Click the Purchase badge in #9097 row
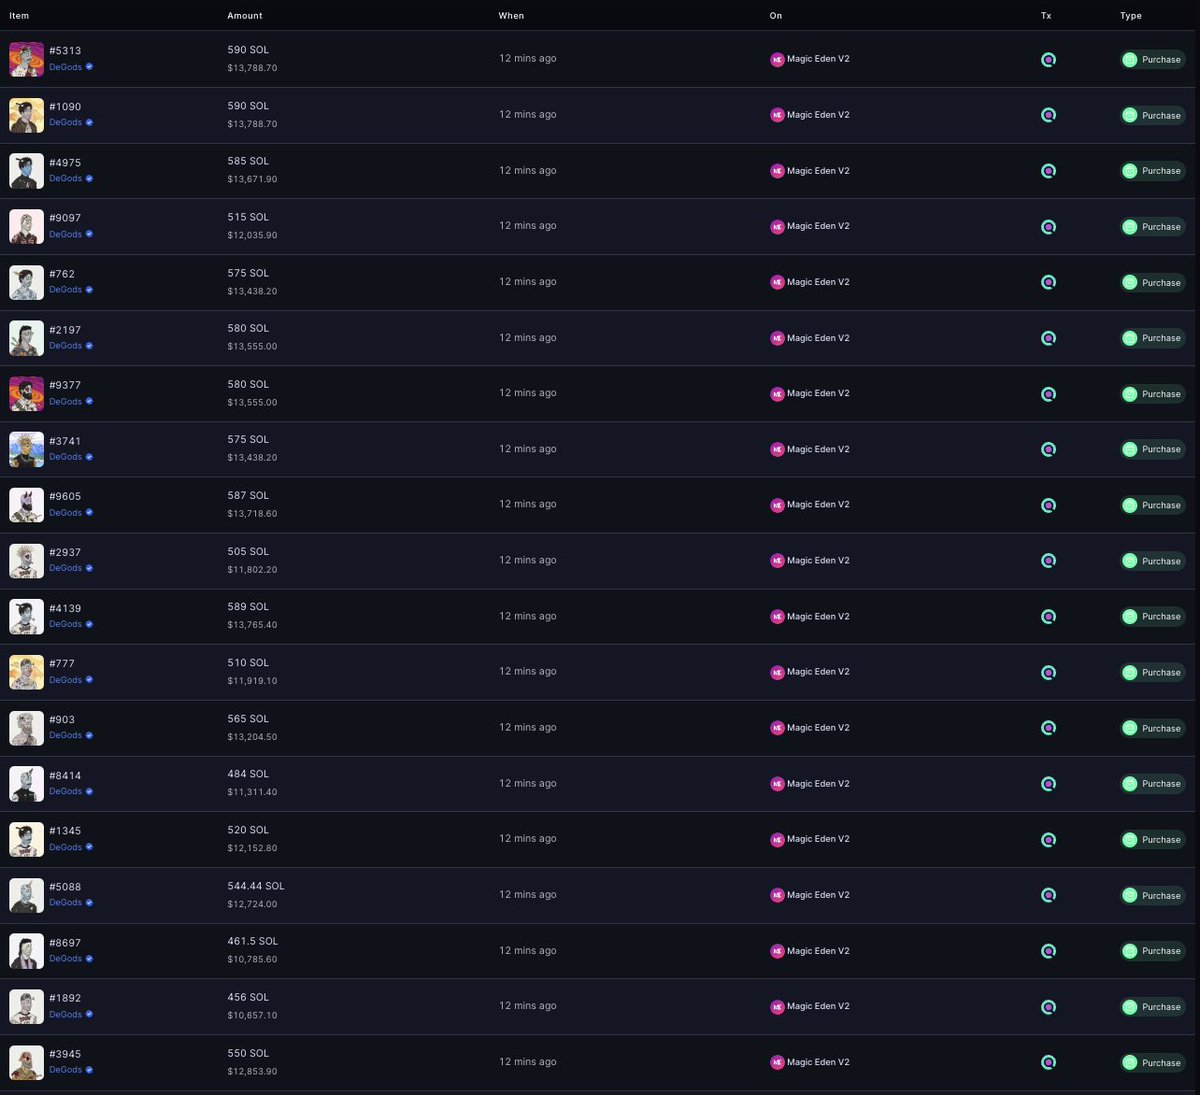This screenshot has width=1200, height=1095. (1152, 227)
